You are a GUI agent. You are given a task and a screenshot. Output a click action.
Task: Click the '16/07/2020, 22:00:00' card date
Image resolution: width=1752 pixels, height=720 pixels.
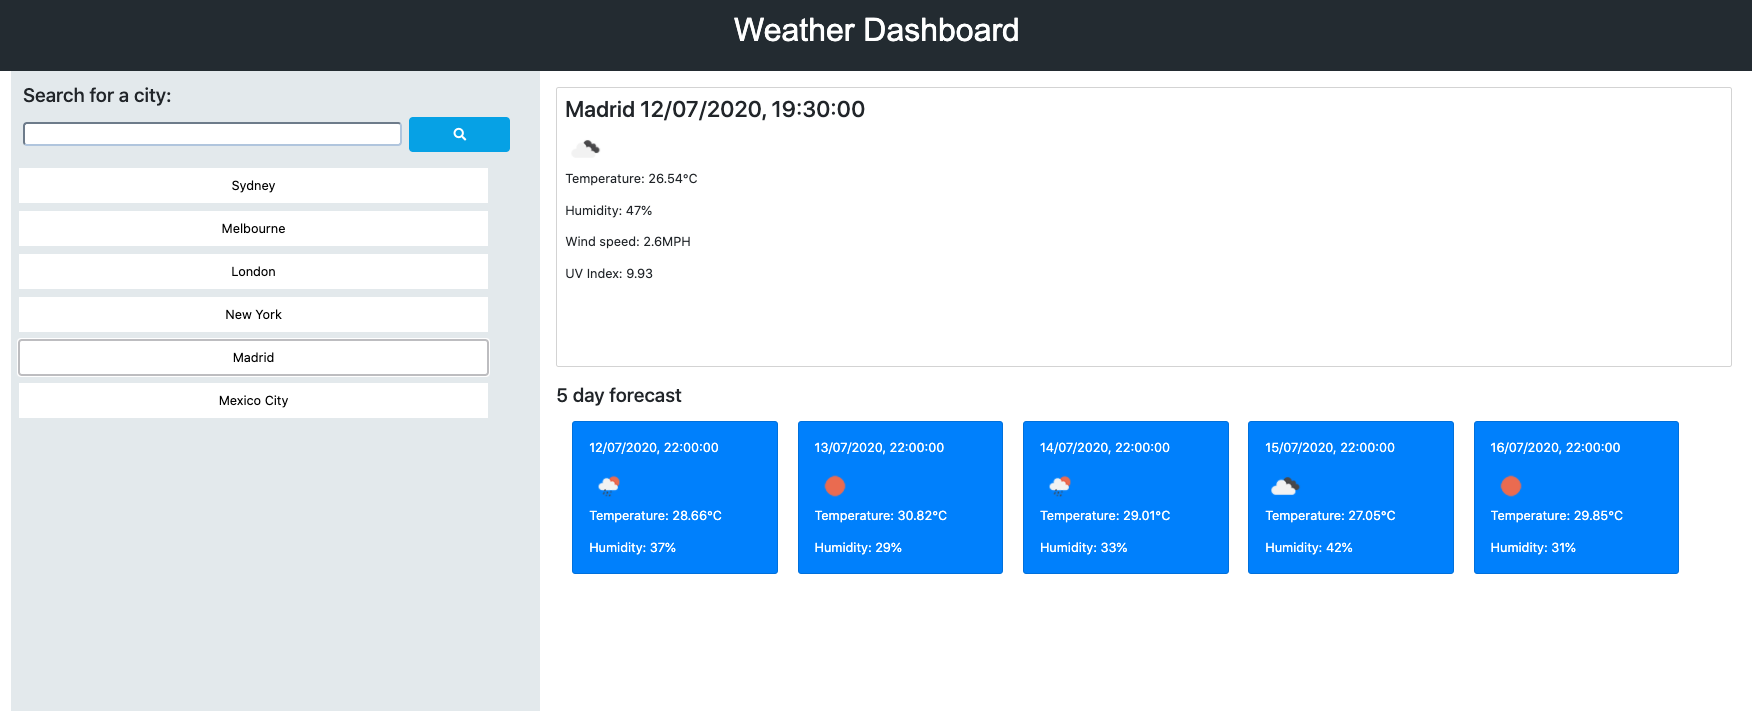1555,448
